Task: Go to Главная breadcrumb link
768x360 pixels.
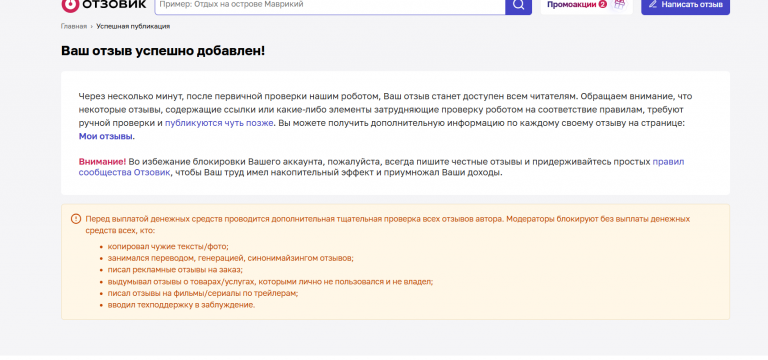Action: pos(74,26)
